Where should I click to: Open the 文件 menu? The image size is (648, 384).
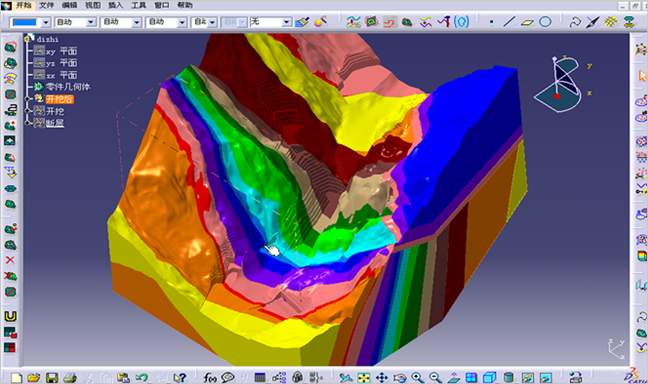(46, 5)
